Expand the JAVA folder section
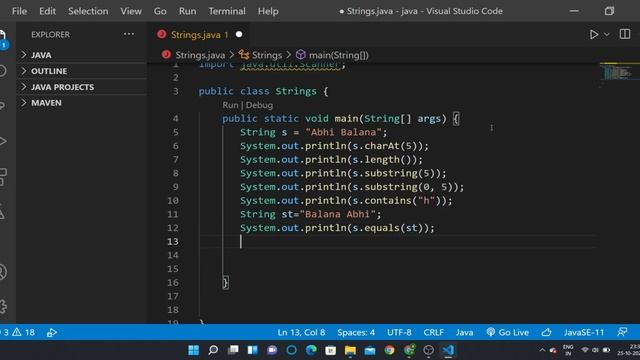Image resolution: width=640 pixels, height=360 pixels. [82, 55]
